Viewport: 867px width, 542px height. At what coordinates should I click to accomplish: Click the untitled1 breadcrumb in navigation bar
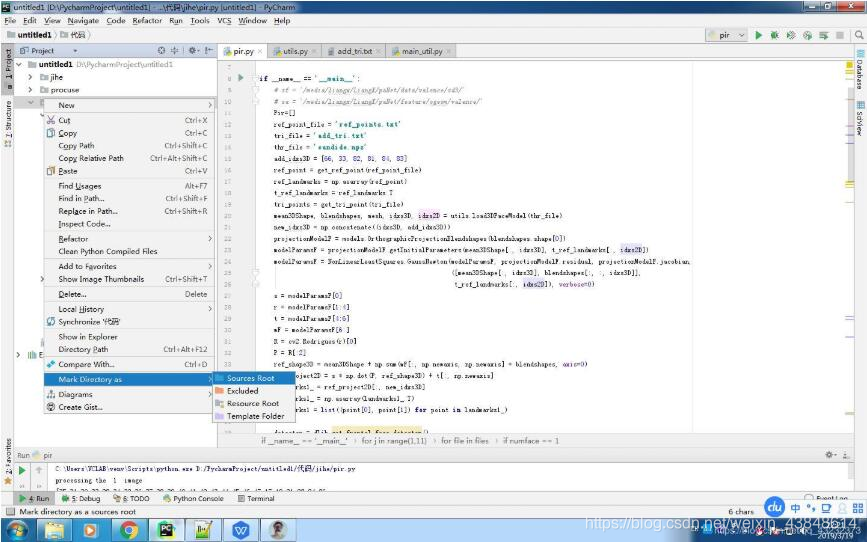pyautogui.click(x=29, y=35)
